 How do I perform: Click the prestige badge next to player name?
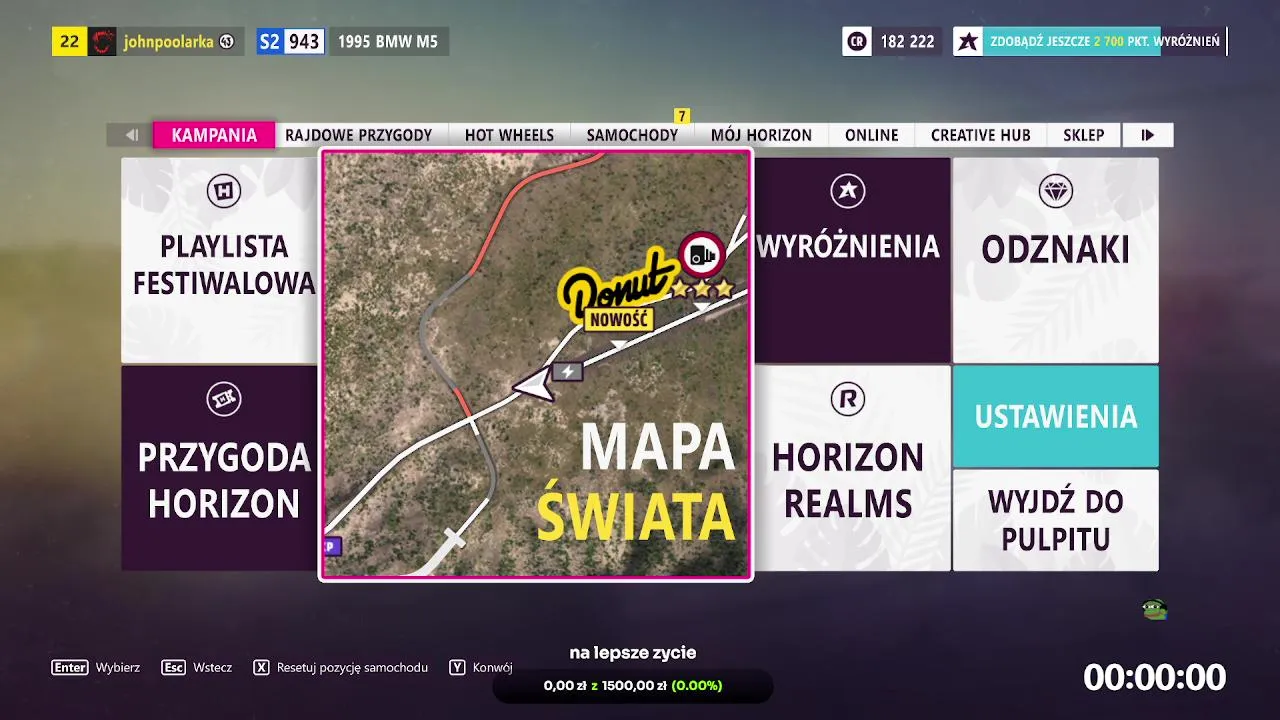point(227,42)
